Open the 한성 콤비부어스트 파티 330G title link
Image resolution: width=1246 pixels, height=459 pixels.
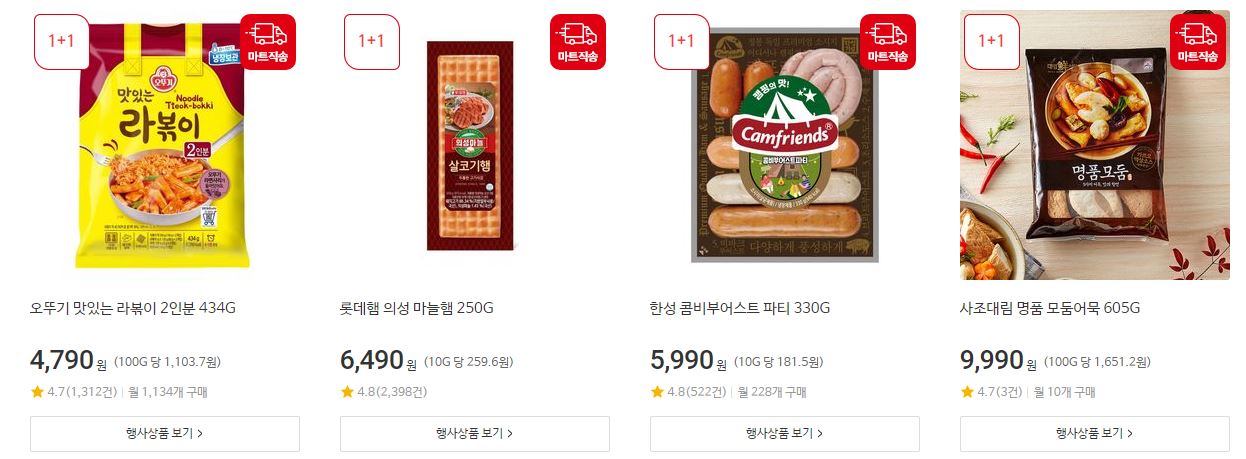(x=740, y=308)
